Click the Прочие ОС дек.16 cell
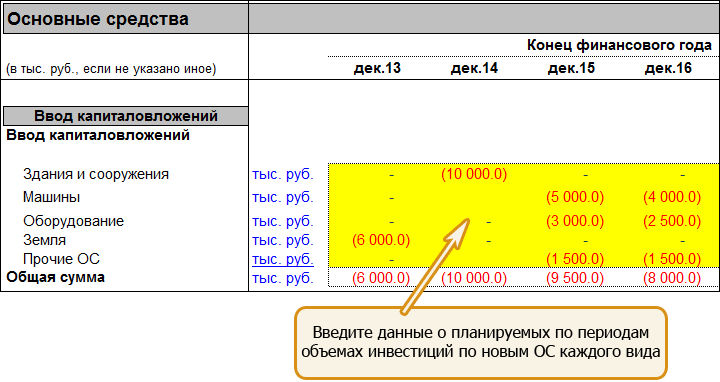 (672, 259)
